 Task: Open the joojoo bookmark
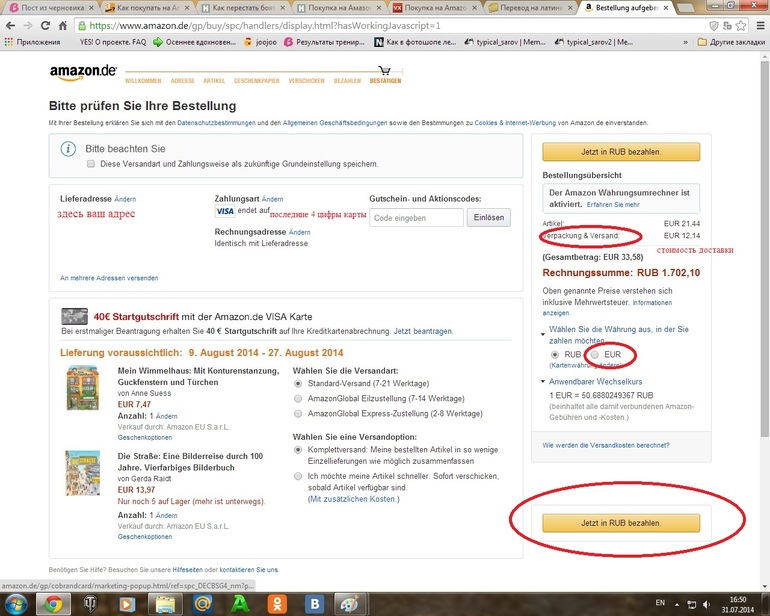pos(260,42)
